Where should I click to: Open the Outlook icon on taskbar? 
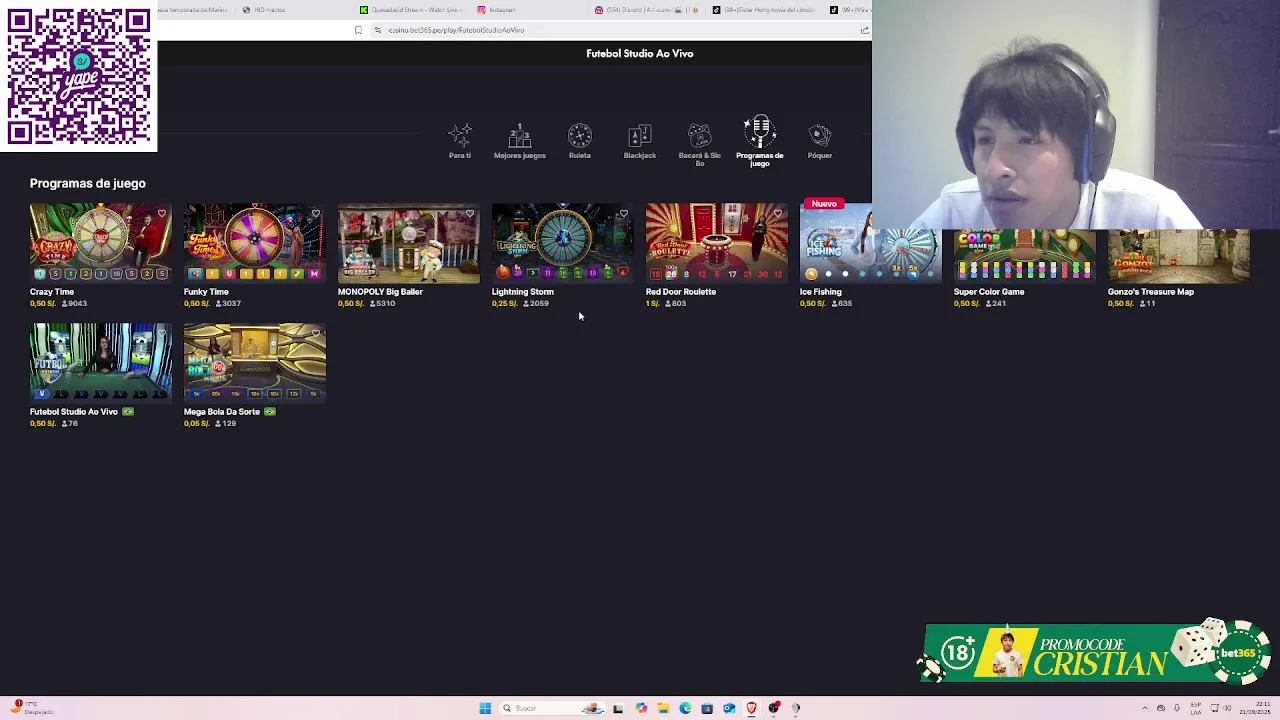[729, 708]
